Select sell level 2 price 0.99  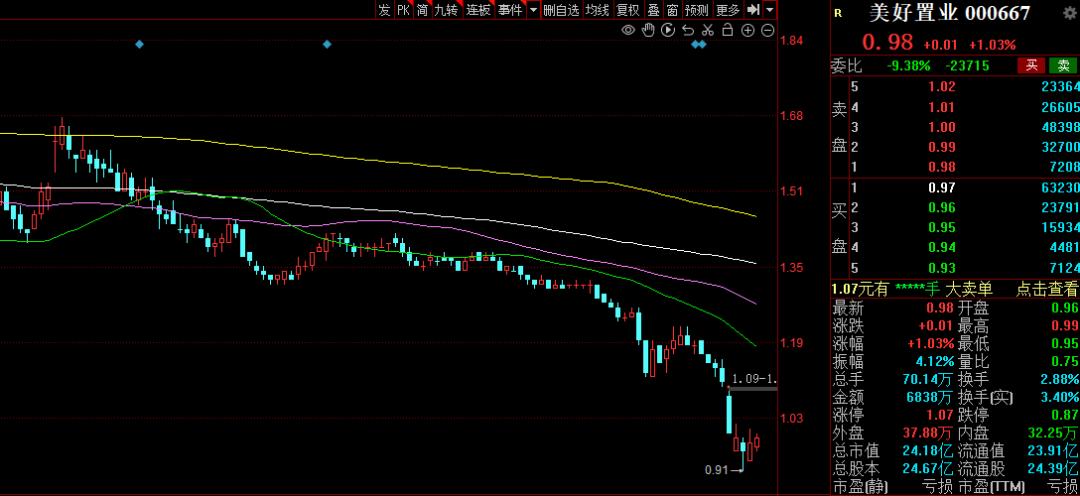[x=943, y=147]
